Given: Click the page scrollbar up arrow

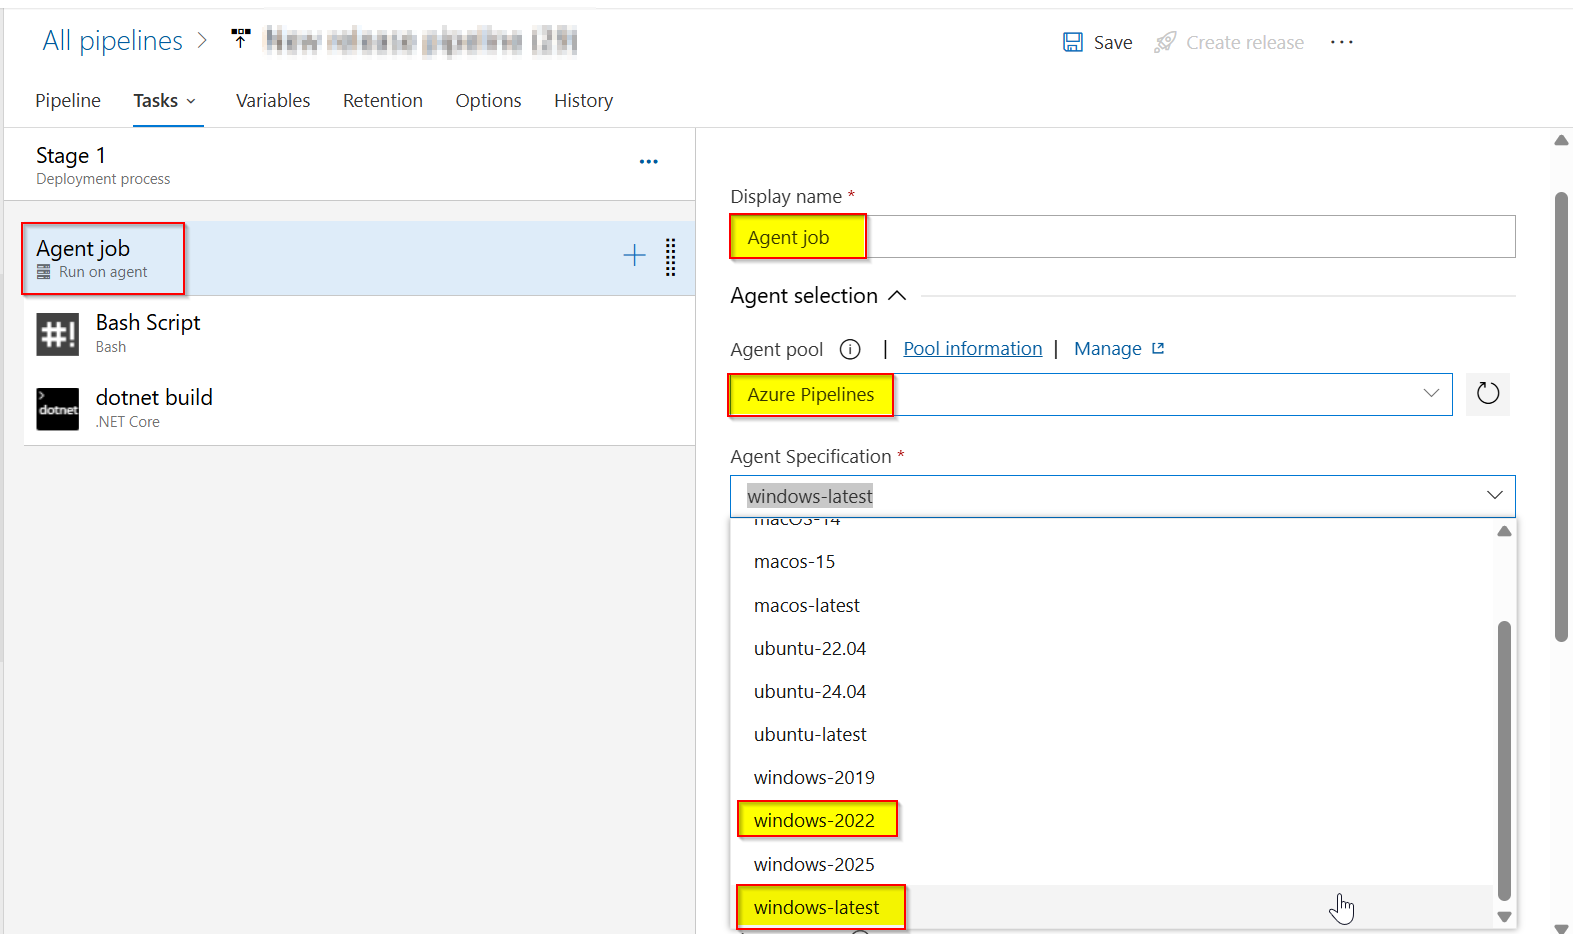Looking at the screenshot, I should click(1561, 141).
